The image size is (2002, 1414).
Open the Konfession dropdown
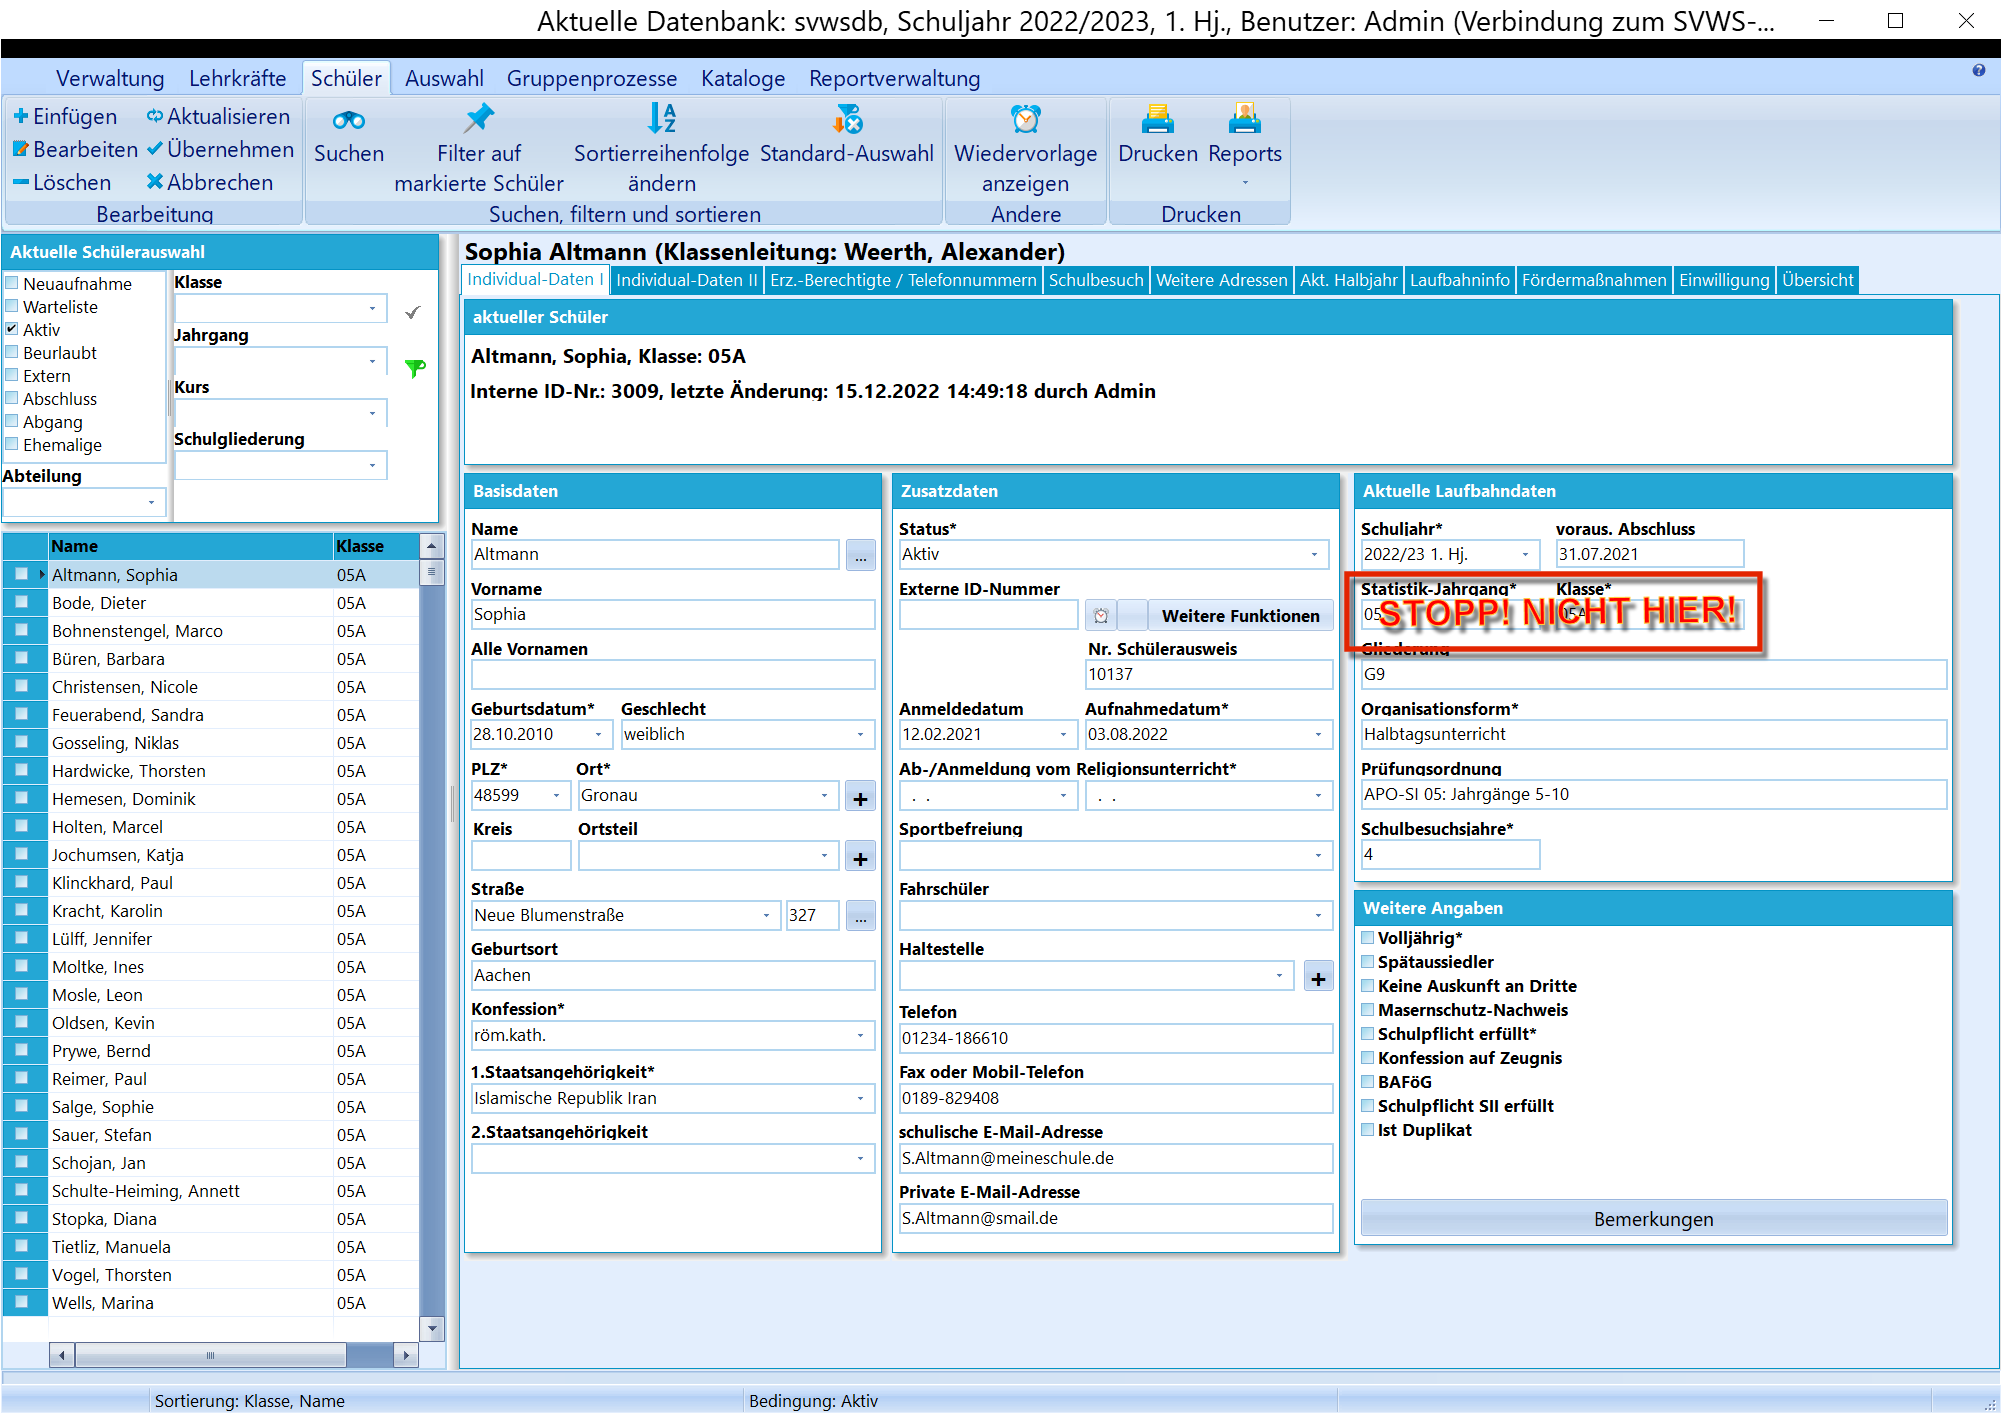pos(860,1036)
